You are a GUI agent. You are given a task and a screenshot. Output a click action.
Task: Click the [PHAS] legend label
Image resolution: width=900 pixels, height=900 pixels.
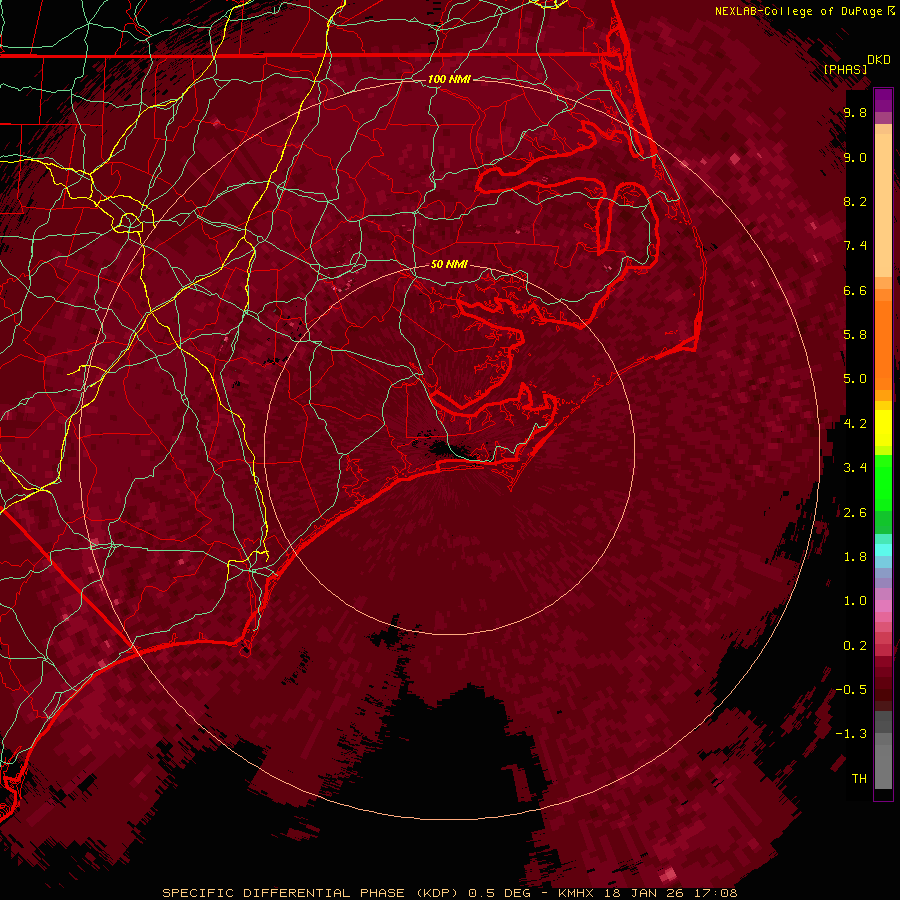[845, 69]
